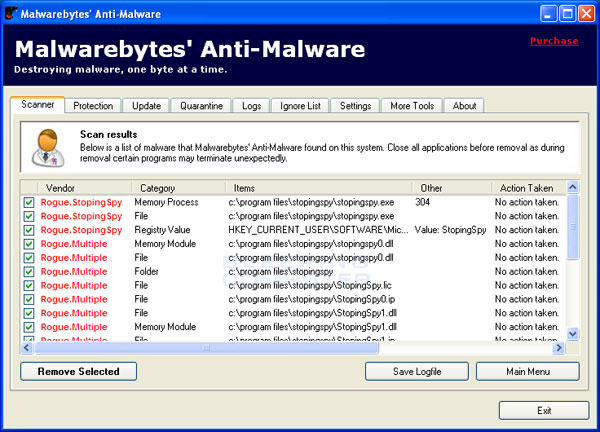Click the vertical scrollbar thumb
600x432 pixels.
click(573, 227)
